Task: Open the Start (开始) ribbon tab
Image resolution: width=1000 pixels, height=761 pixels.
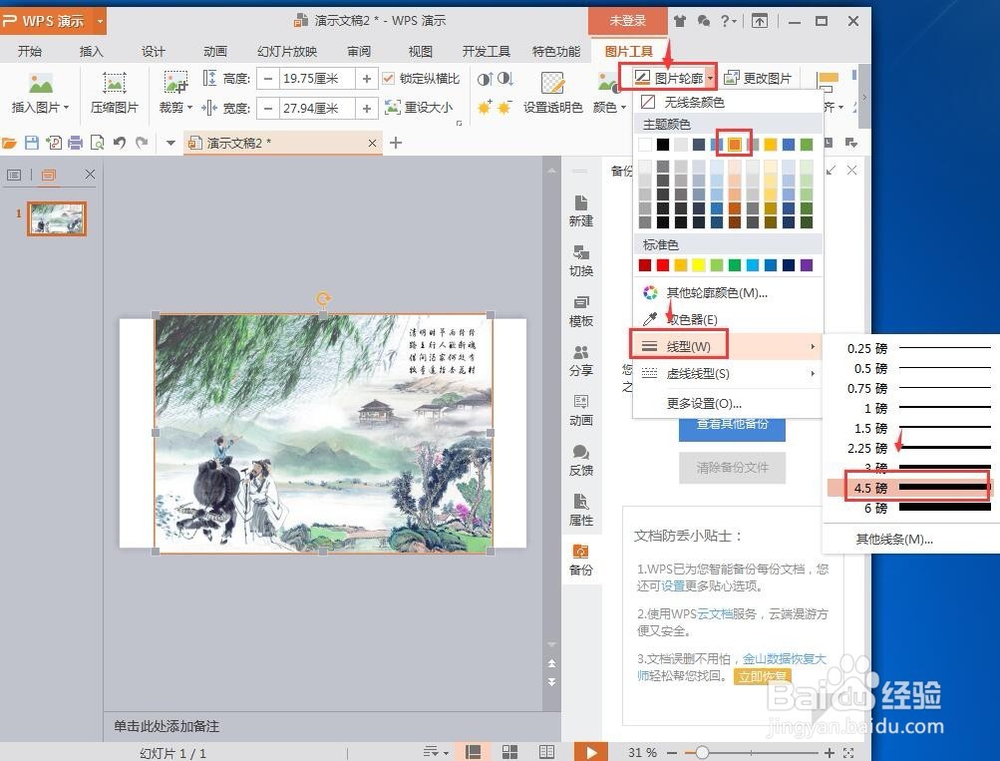Action: (x=29, y=51)
